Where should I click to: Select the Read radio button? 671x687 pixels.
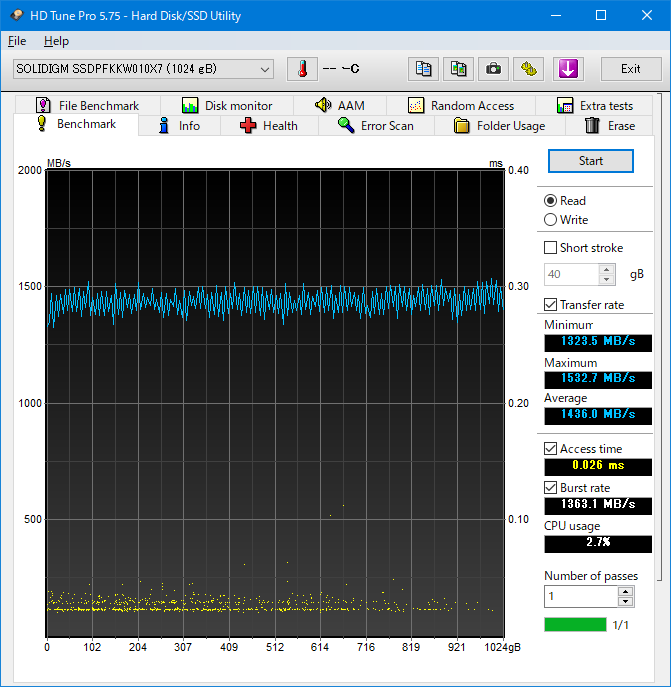550,201
